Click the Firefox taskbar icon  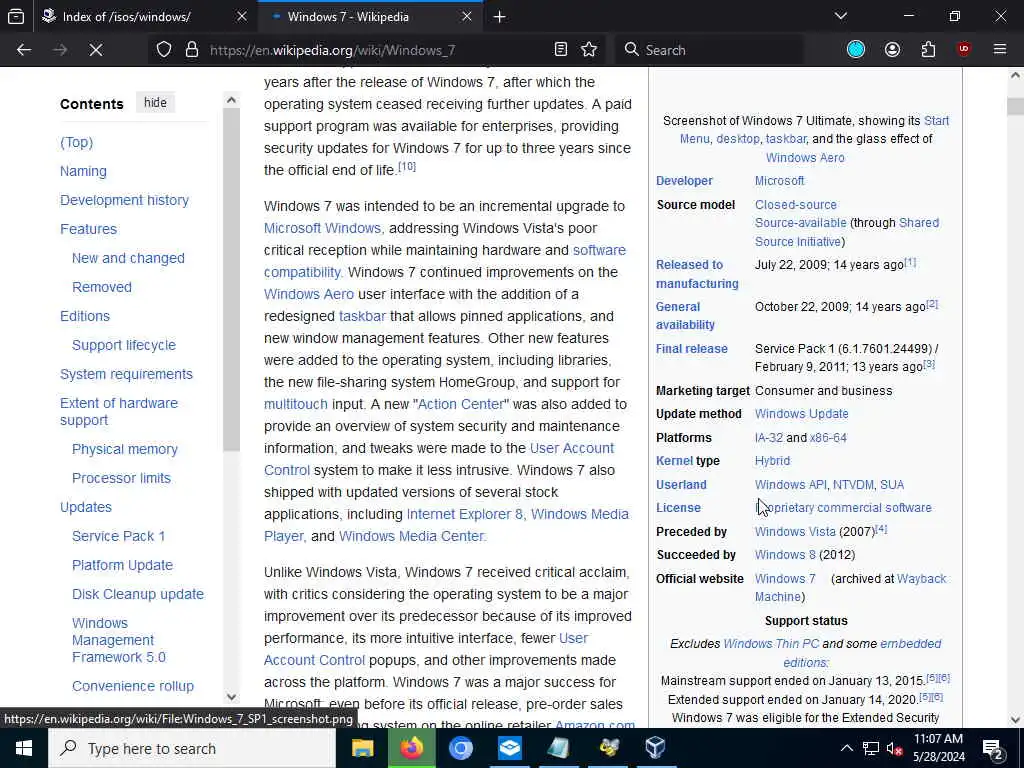click(x=411, y=748)
